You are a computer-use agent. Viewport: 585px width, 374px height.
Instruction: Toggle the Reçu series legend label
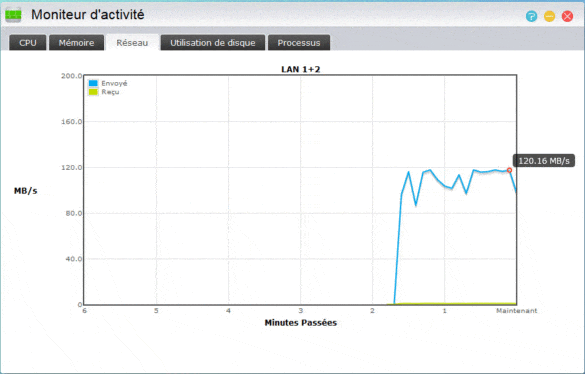tap(110, 92)
